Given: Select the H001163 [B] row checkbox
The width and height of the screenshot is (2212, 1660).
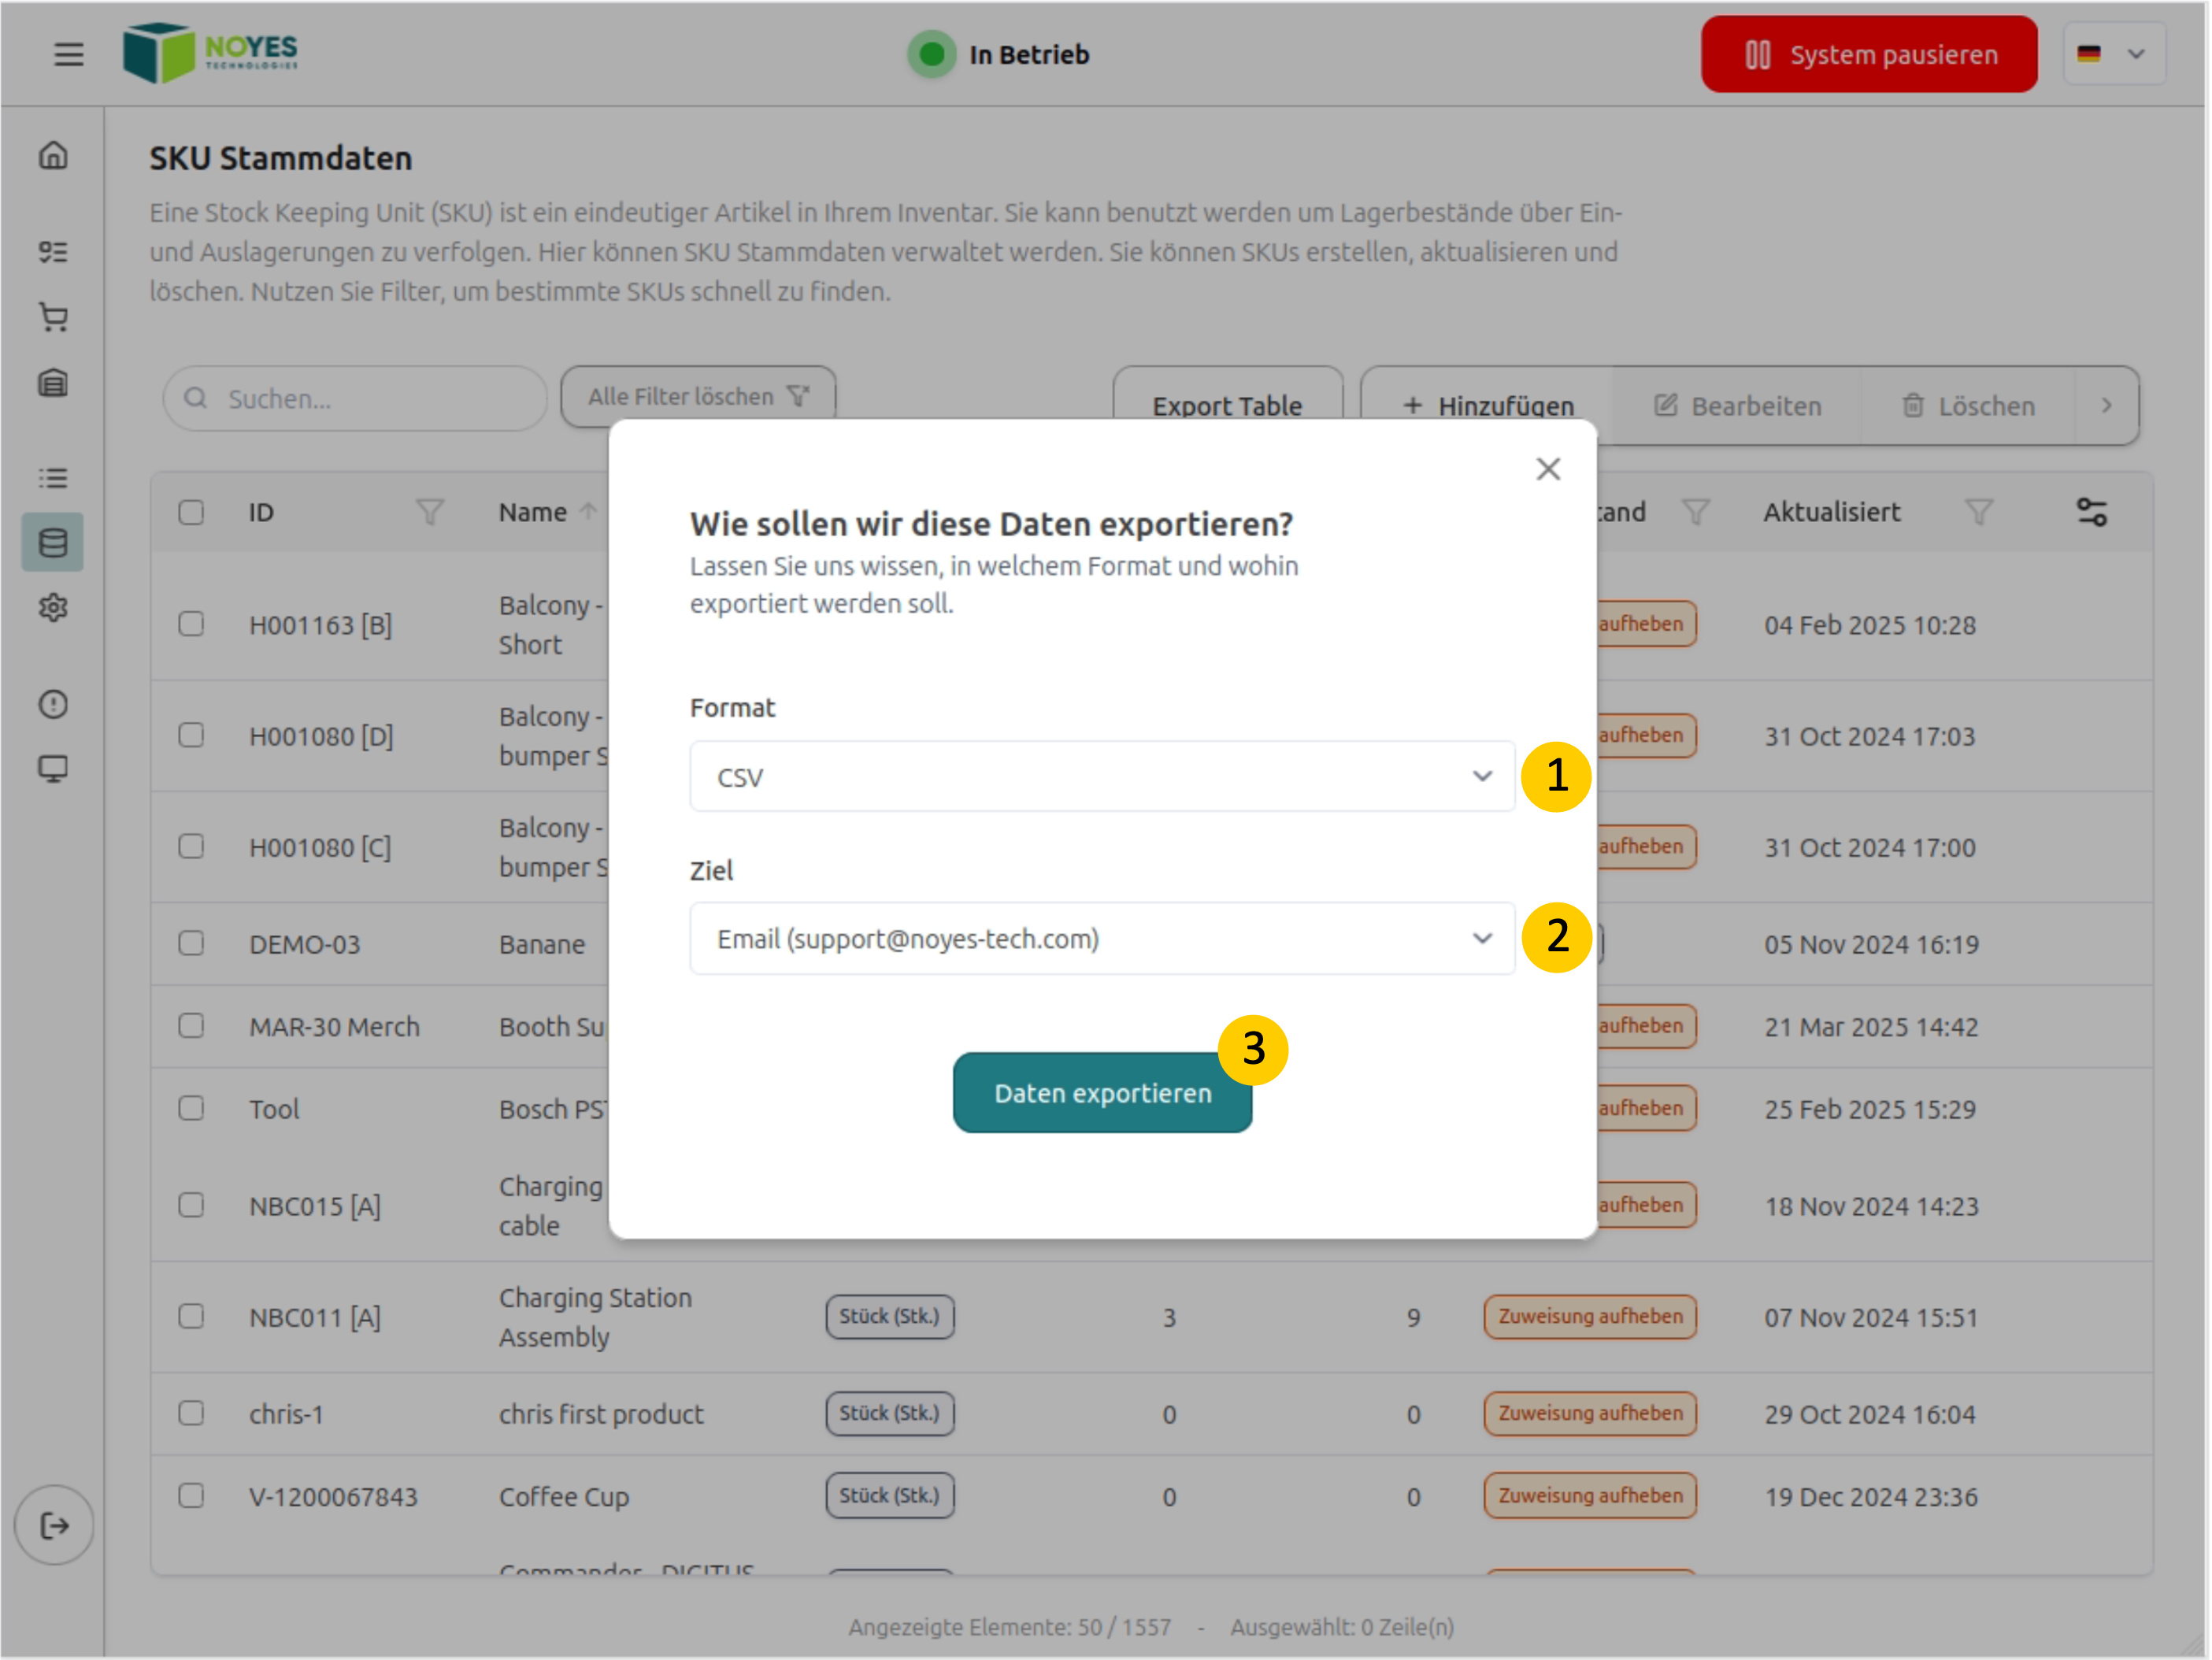Looking at the screenshot, I should point(191,624).
